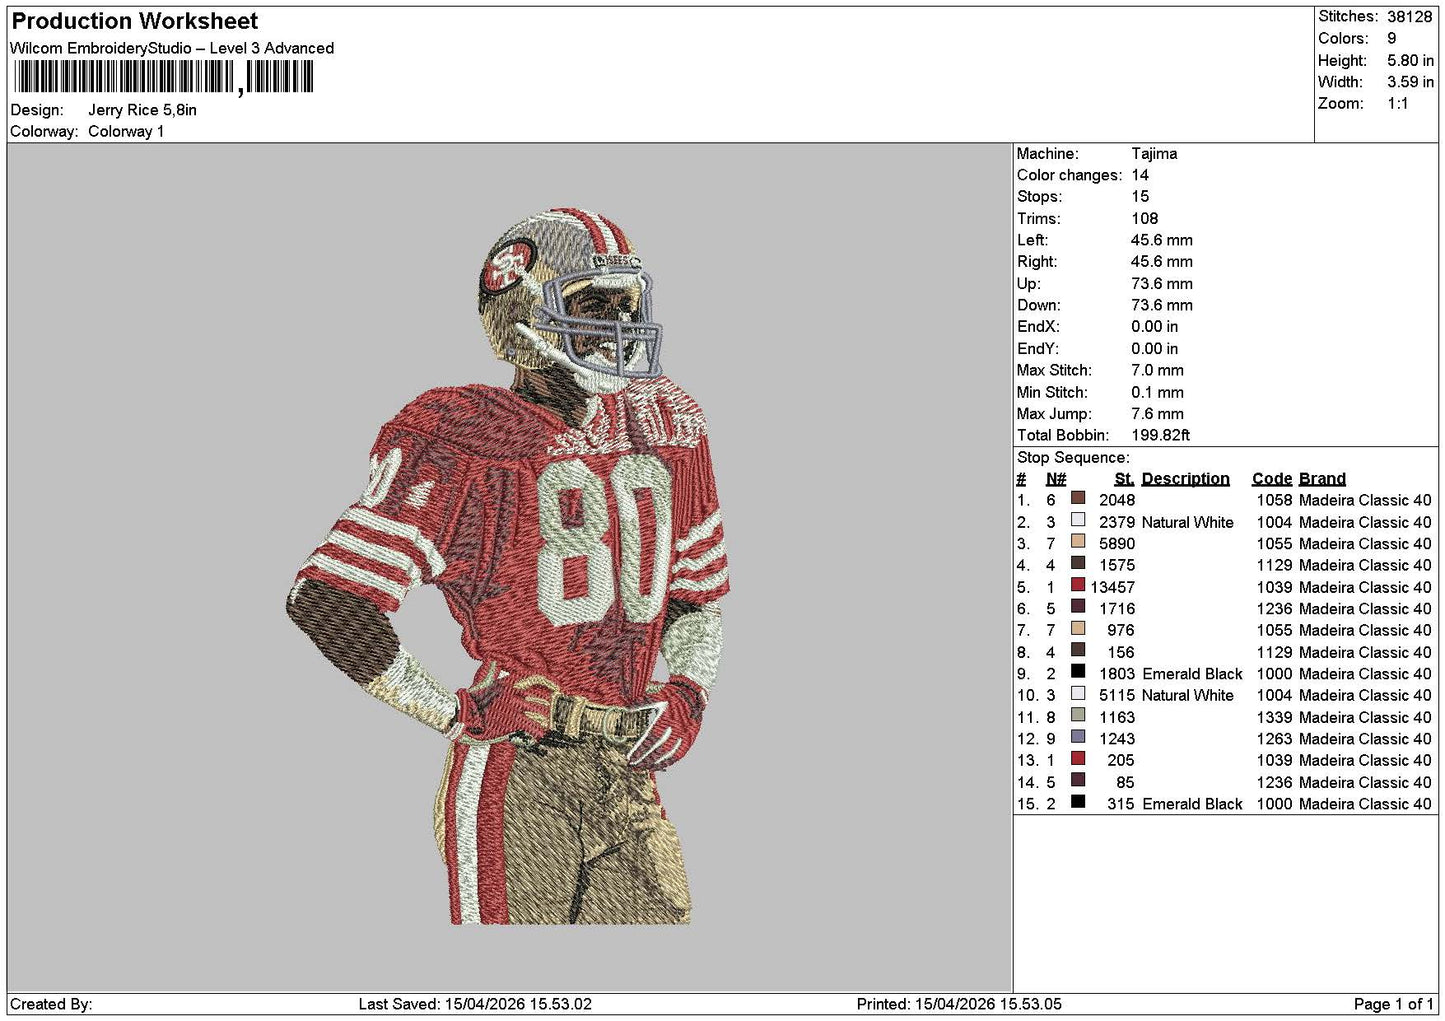Click 'Page 1 of 1' in the footer

click(1393, 1004)
